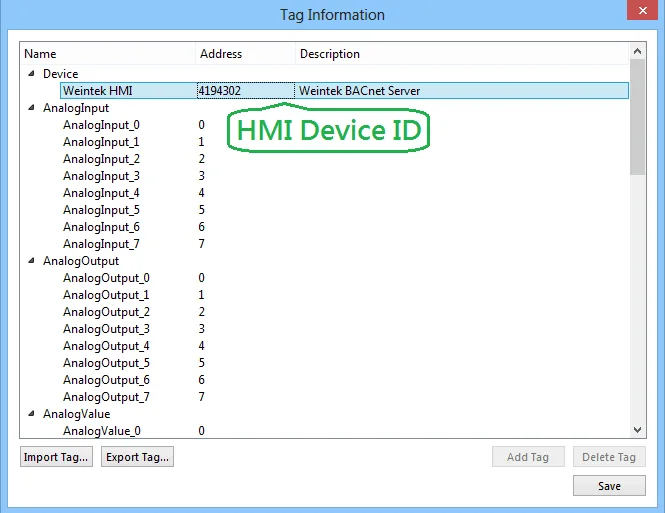Sort by the Address column header
665x513 pixels.
tap(245, 54)
